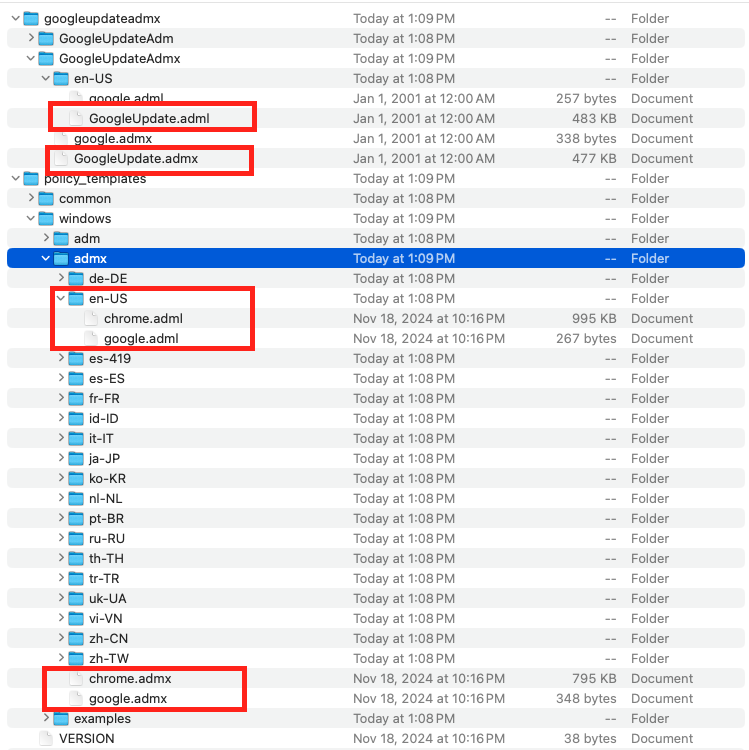
Task: Click the googleupdateadmx folder icon
Action: (31, 19)
